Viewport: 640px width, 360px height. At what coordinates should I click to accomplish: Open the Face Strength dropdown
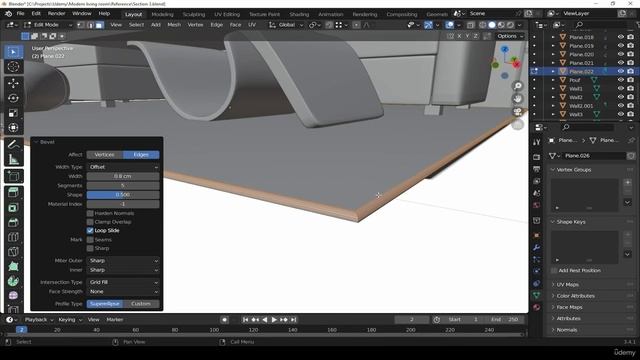pos(123,291)
